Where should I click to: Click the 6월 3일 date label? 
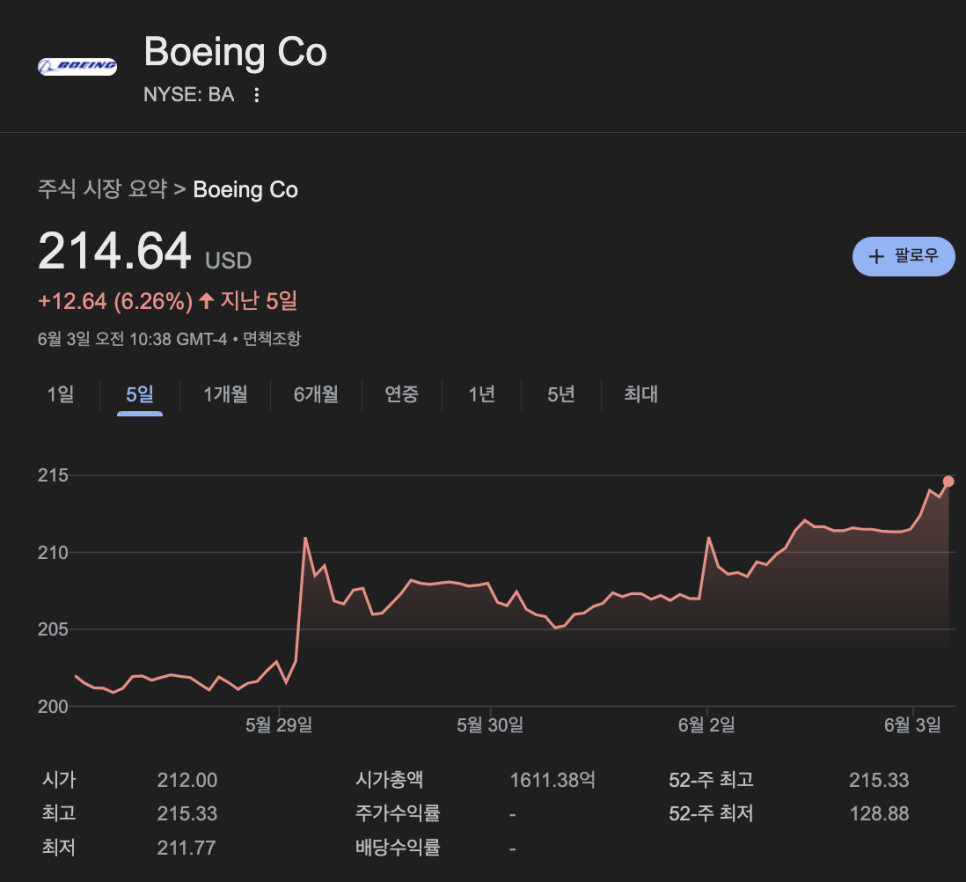pos(913,725)
